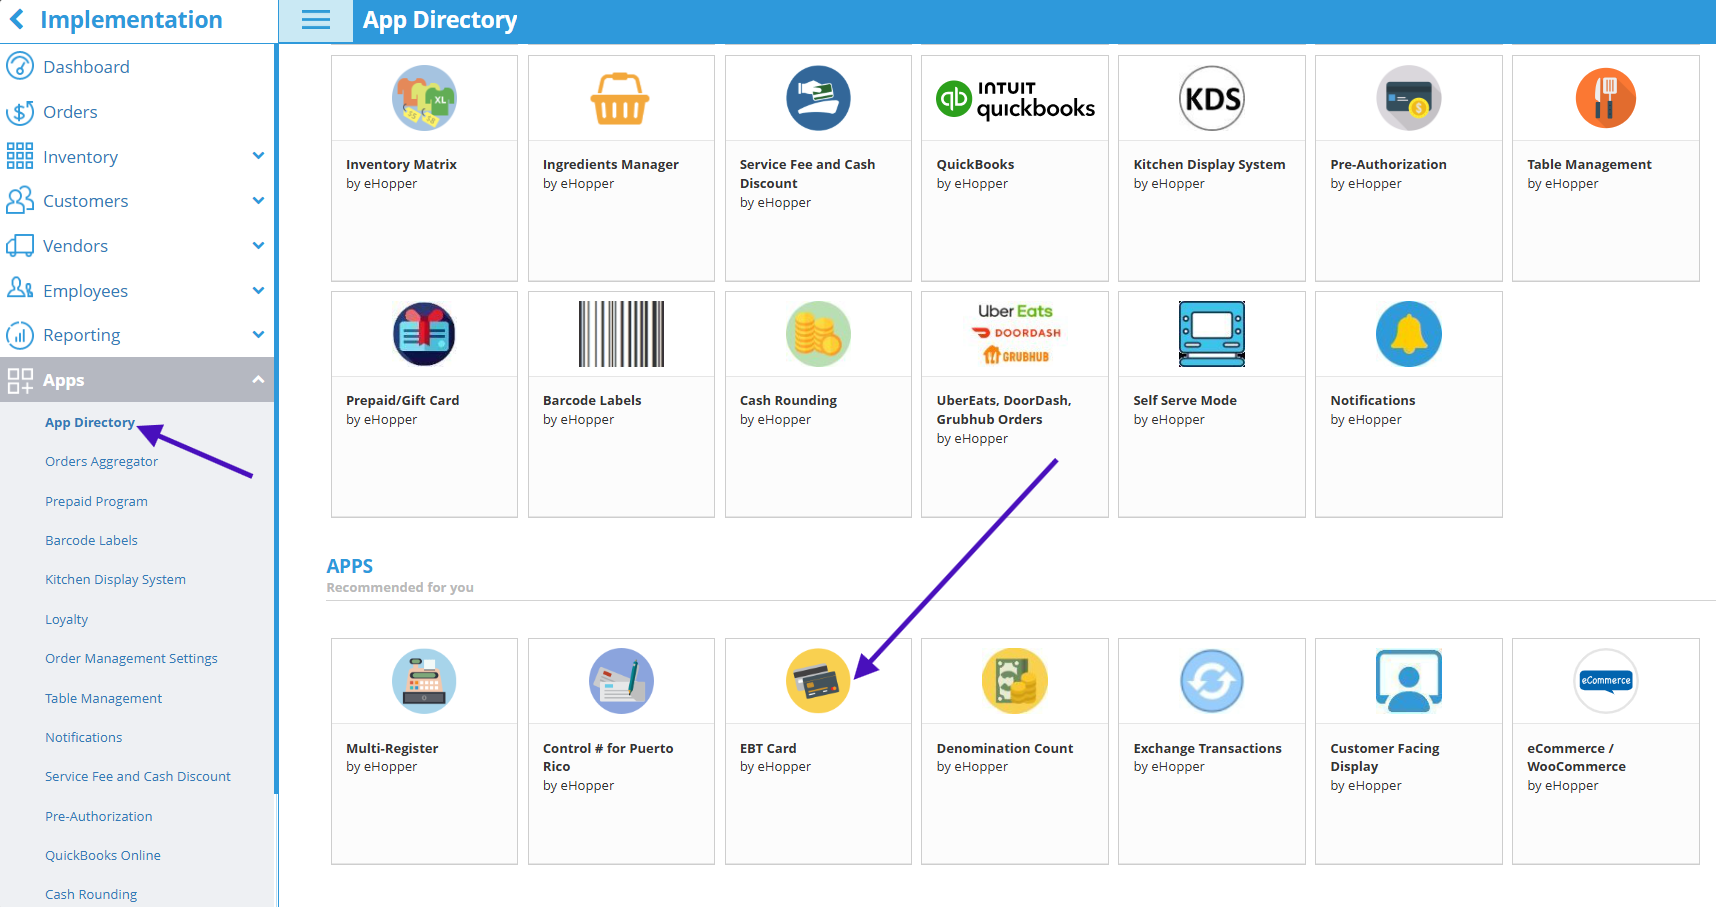Open Orders in the sidebar
The image size is (1716, 907).
click(x=70, y=112)
